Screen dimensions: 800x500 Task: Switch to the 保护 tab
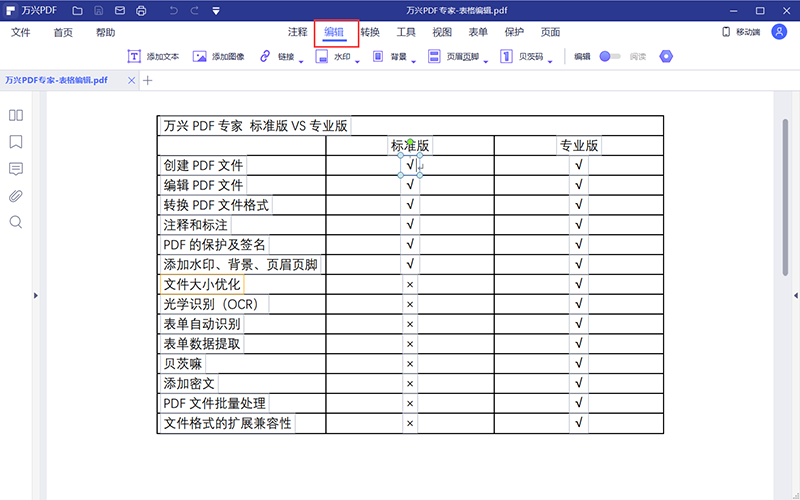pos(514,32)
